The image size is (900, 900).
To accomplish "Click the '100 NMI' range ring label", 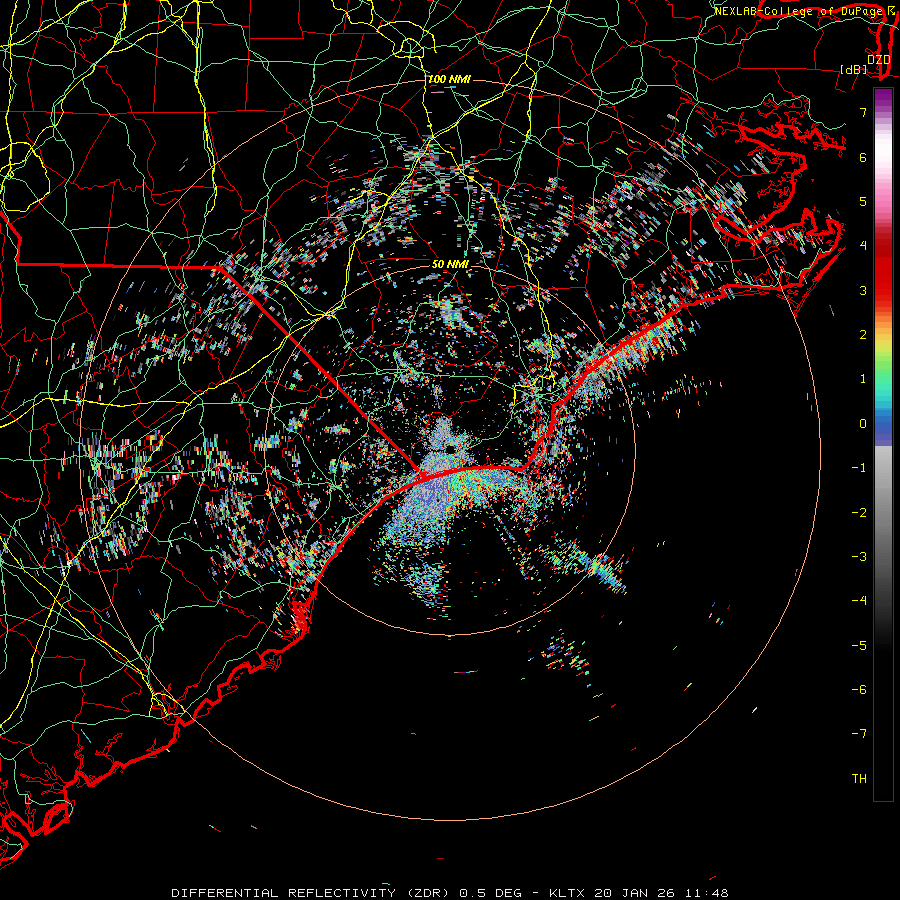I will click(x=449, y=79).
